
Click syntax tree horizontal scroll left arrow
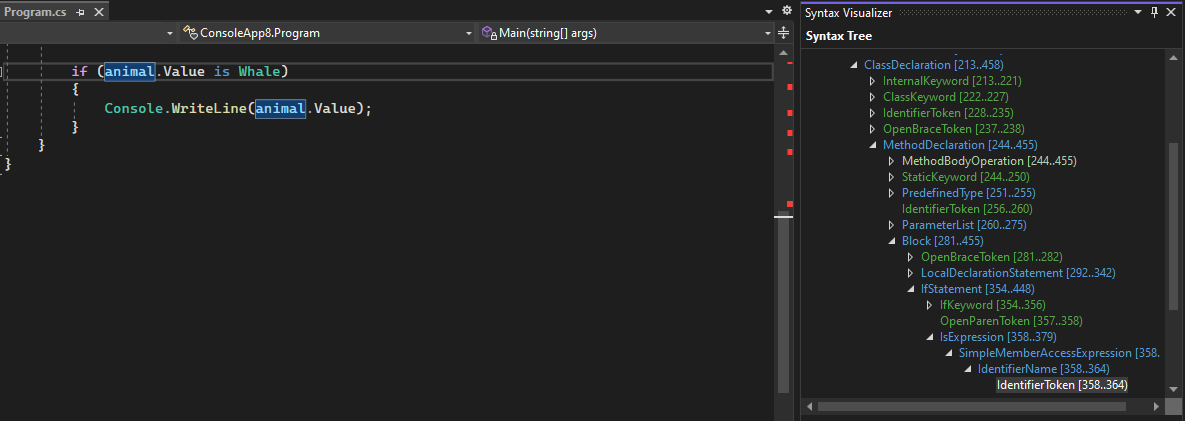(x=811, y=407)
